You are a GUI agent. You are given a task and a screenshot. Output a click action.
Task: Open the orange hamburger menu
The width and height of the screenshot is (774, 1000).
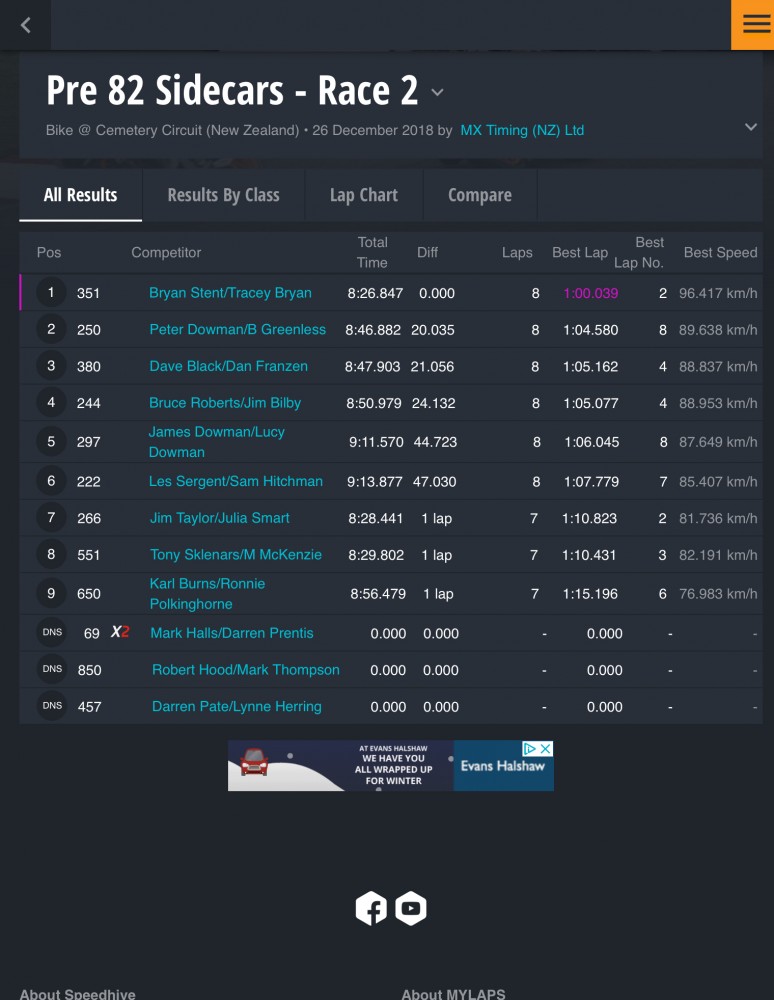[x=754, y=24]
